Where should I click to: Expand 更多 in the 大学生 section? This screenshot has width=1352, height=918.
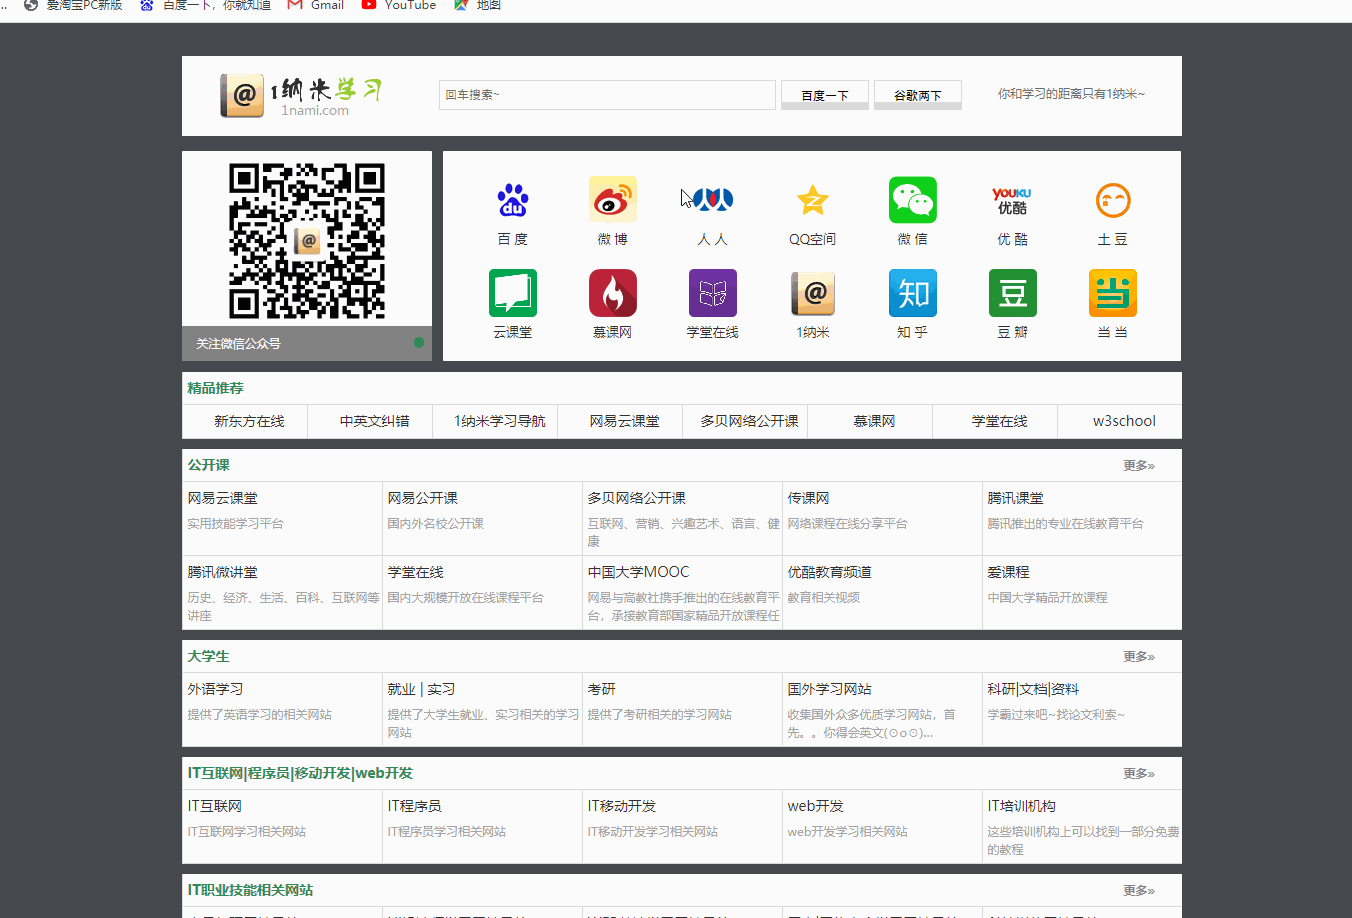coord(1138,657)
